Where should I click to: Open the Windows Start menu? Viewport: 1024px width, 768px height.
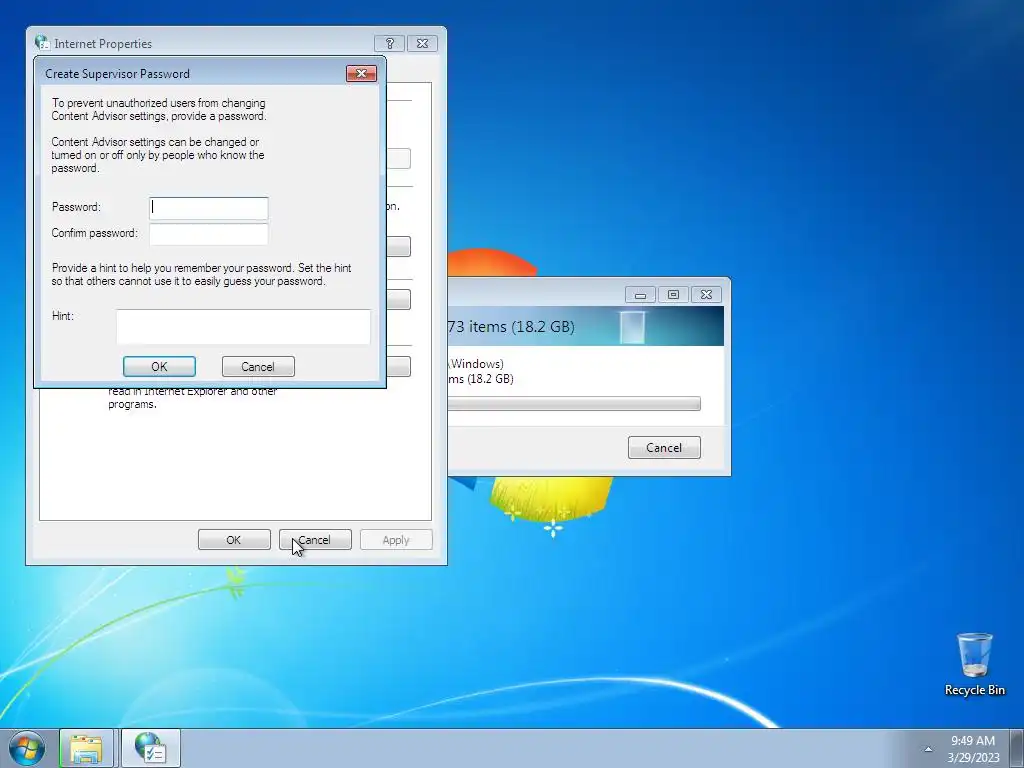click(27, 748)
